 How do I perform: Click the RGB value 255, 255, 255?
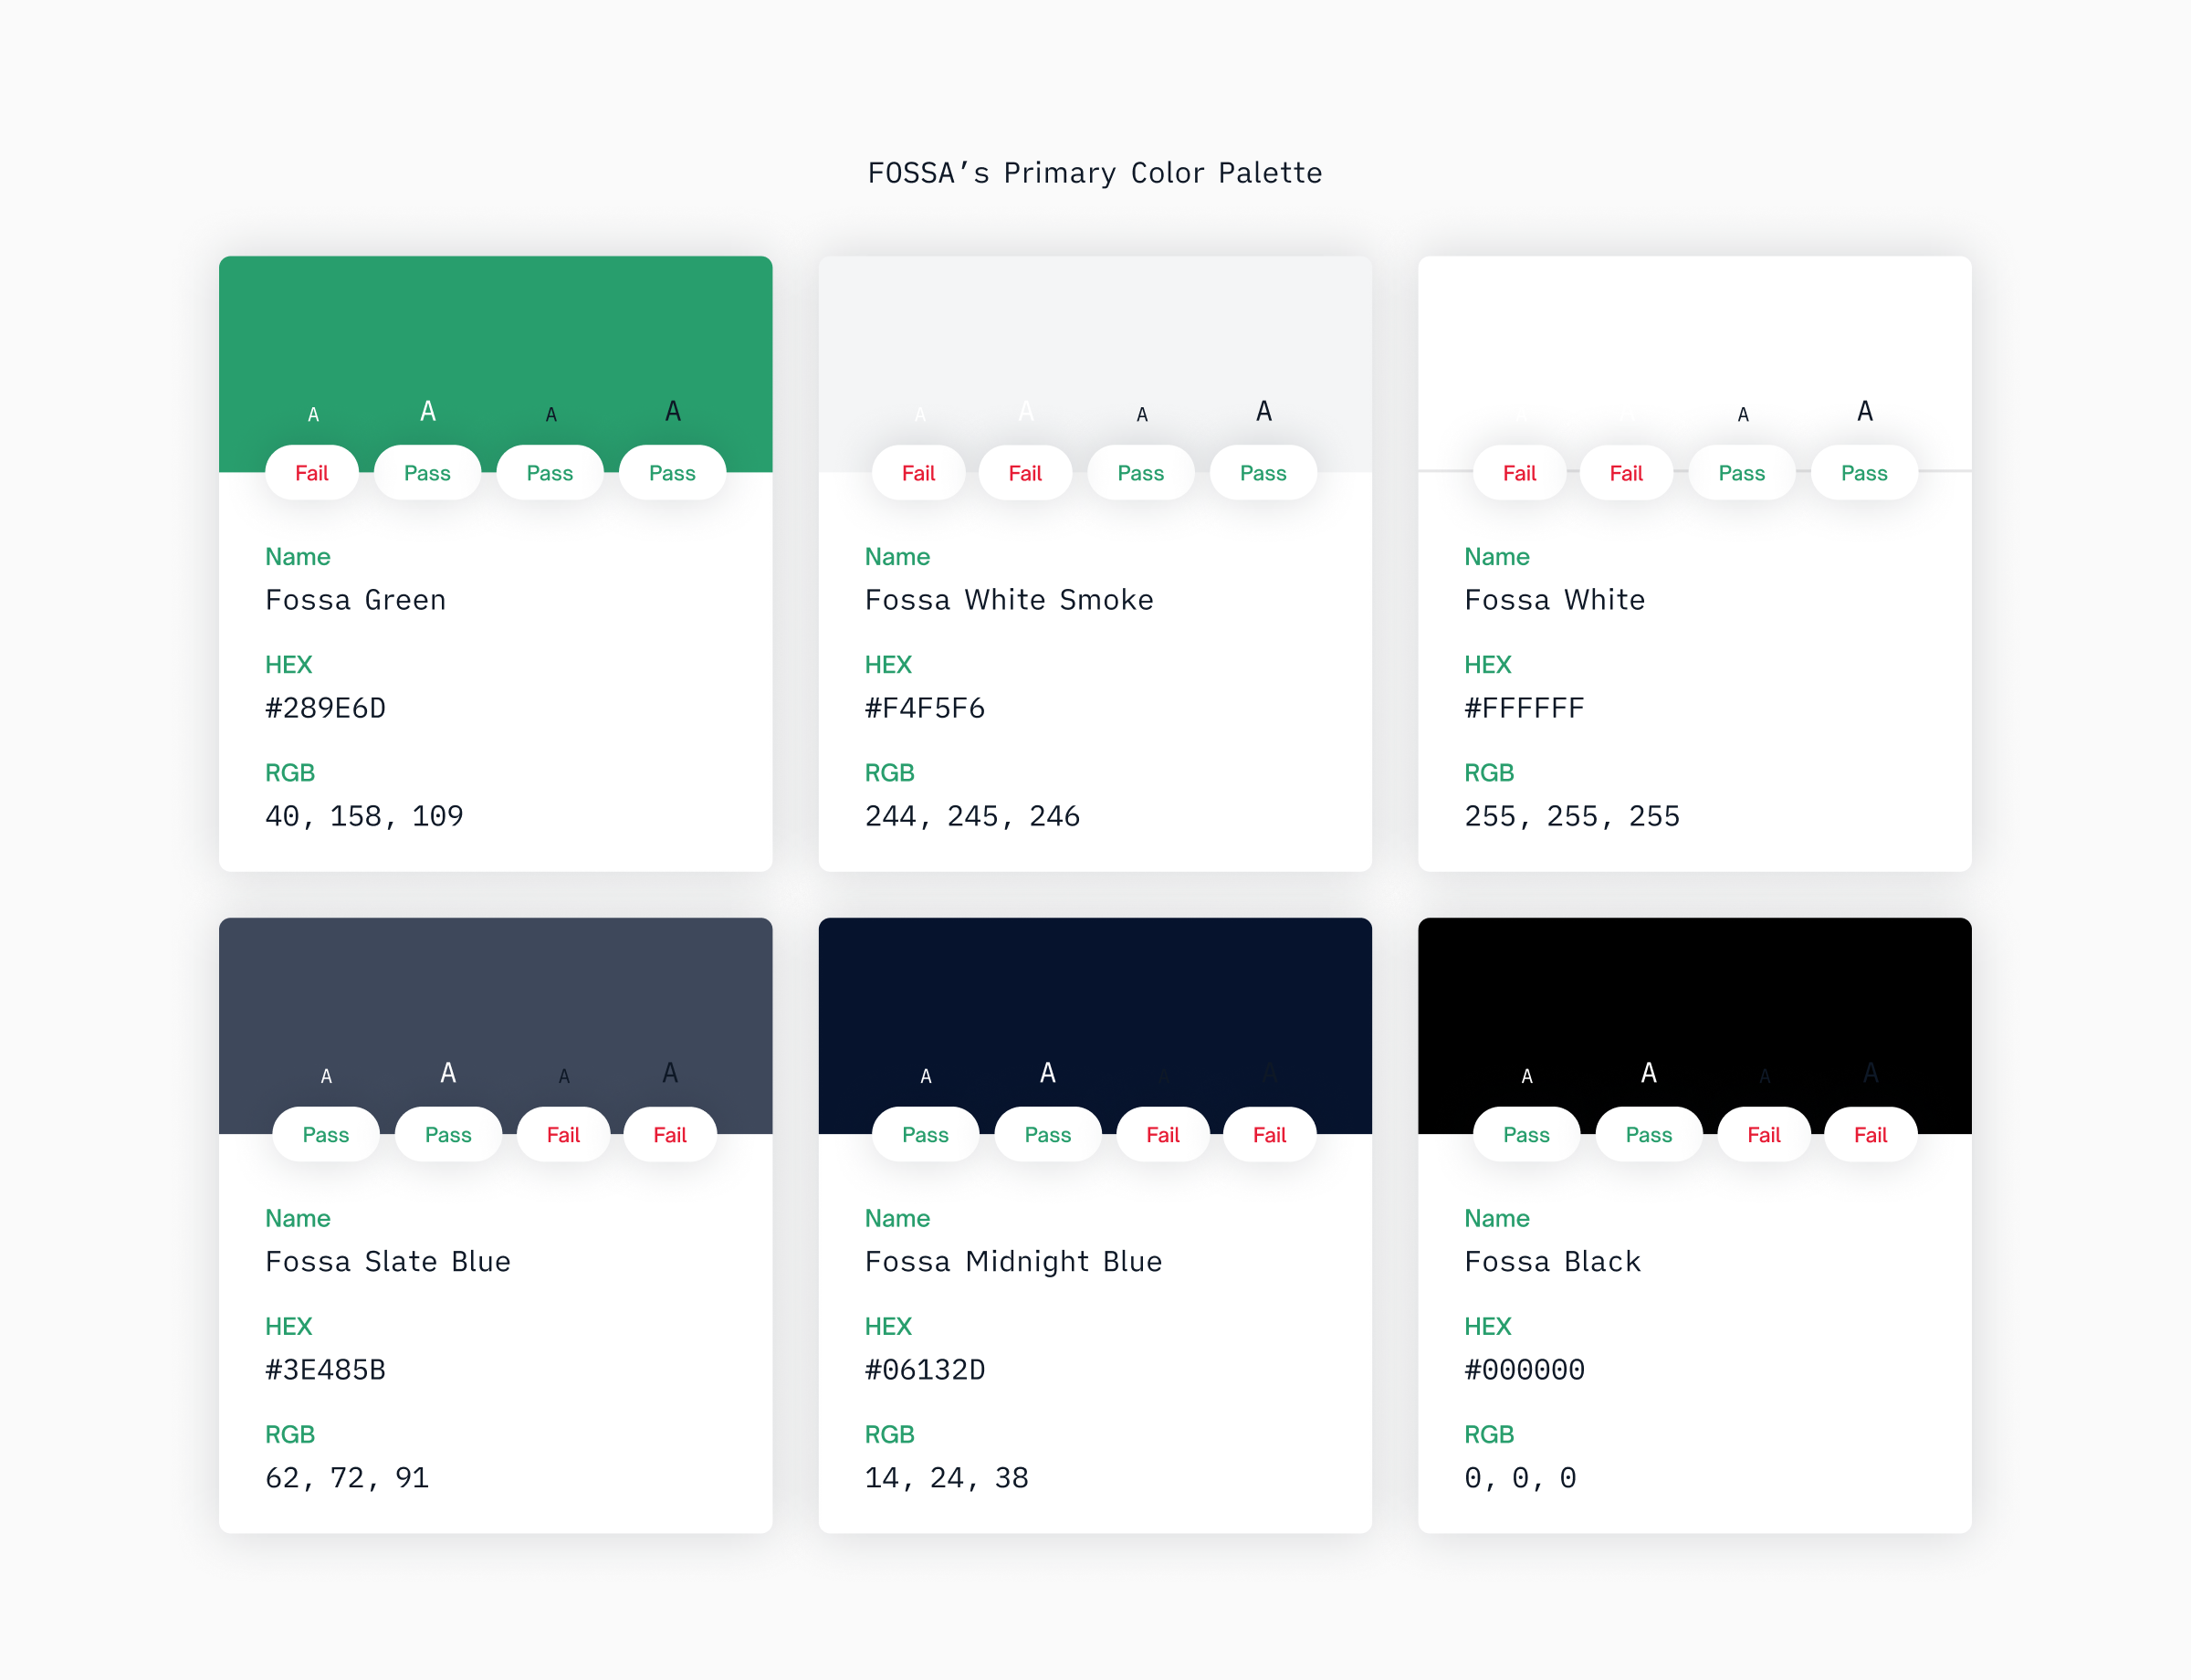(x=1573, y=817)
